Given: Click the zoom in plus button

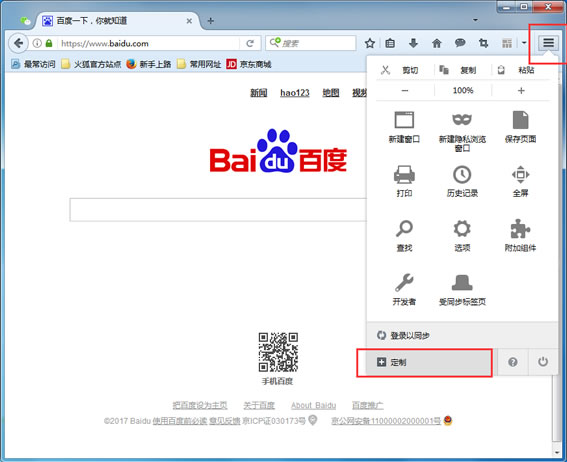Looking at the screenshot, I should point(521,90).
